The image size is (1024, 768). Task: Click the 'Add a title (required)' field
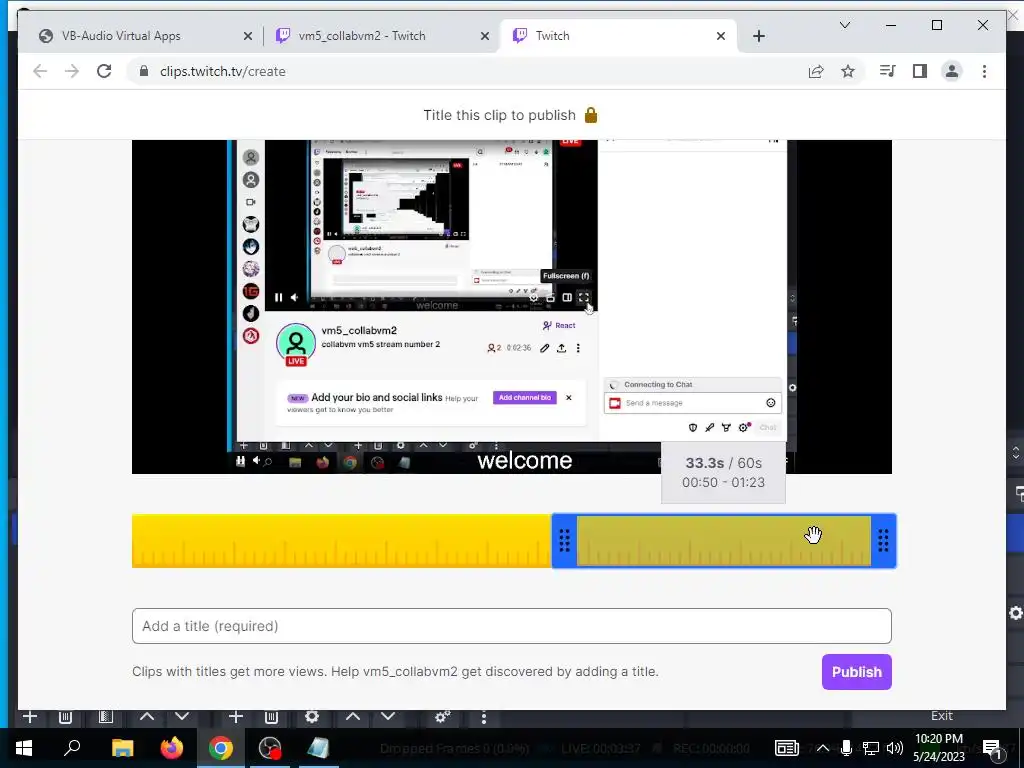[x=511, y=626]
